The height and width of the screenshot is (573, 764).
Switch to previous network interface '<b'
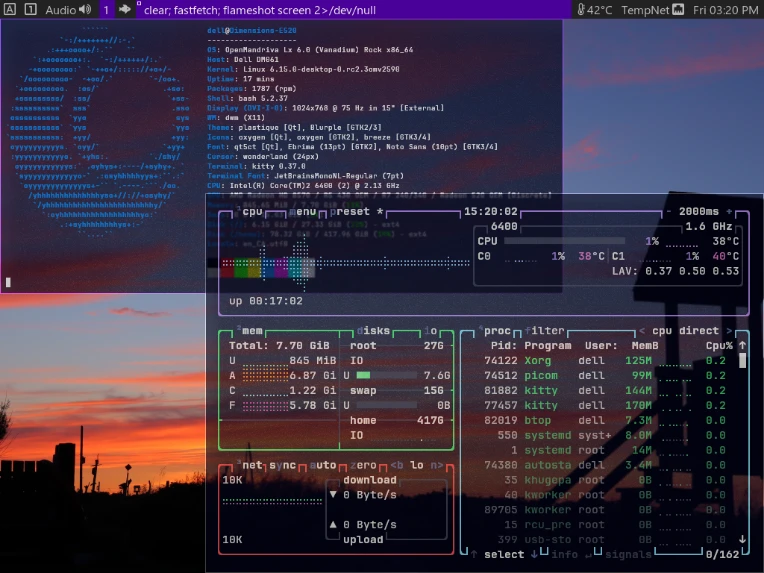click(x=397, y=465)
